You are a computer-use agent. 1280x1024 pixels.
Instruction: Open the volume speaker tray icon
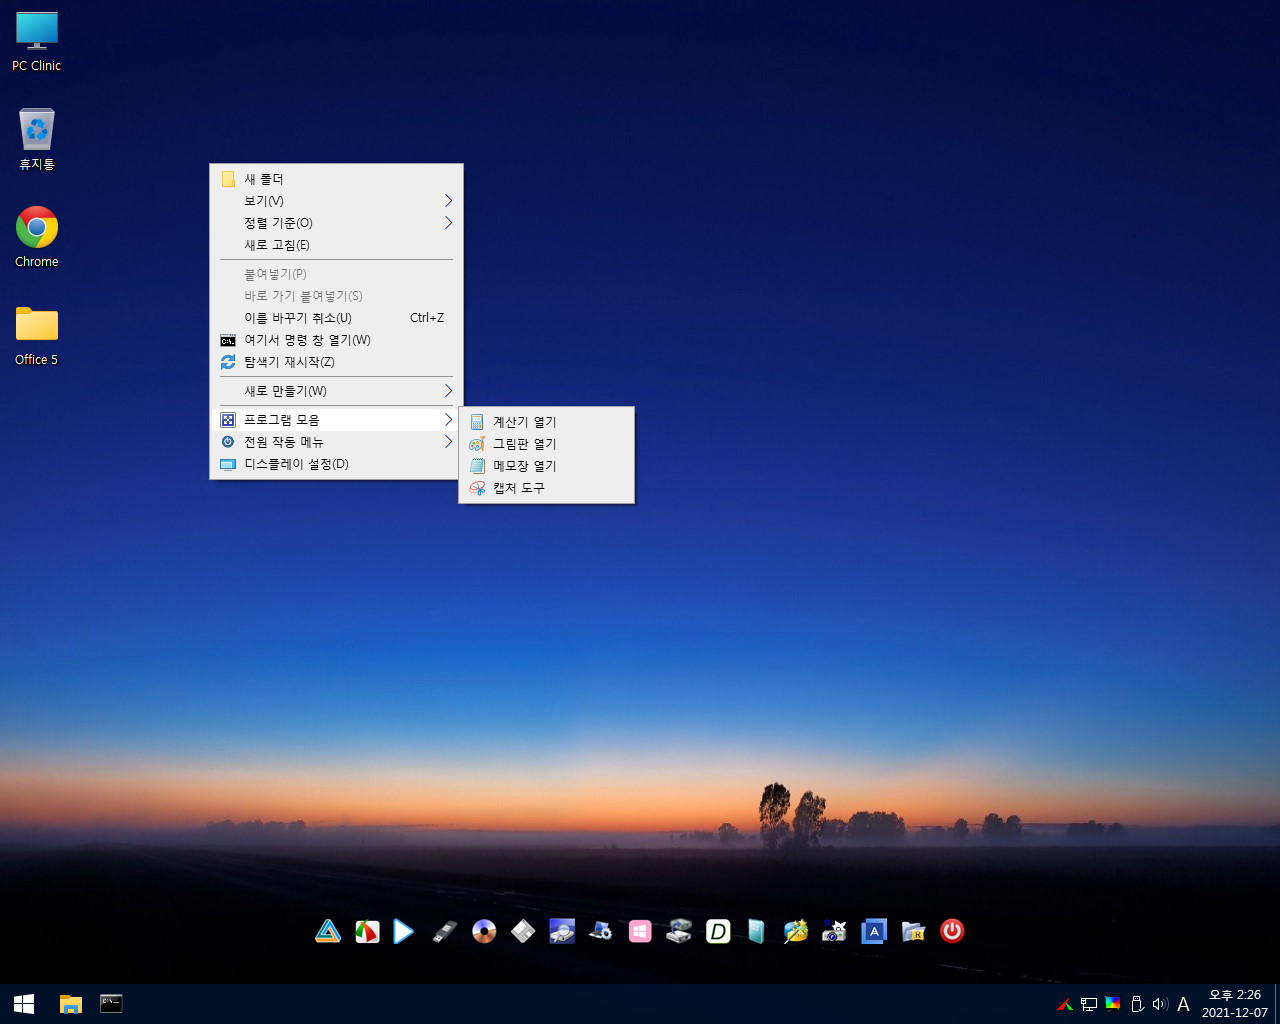point(1160,1004)
